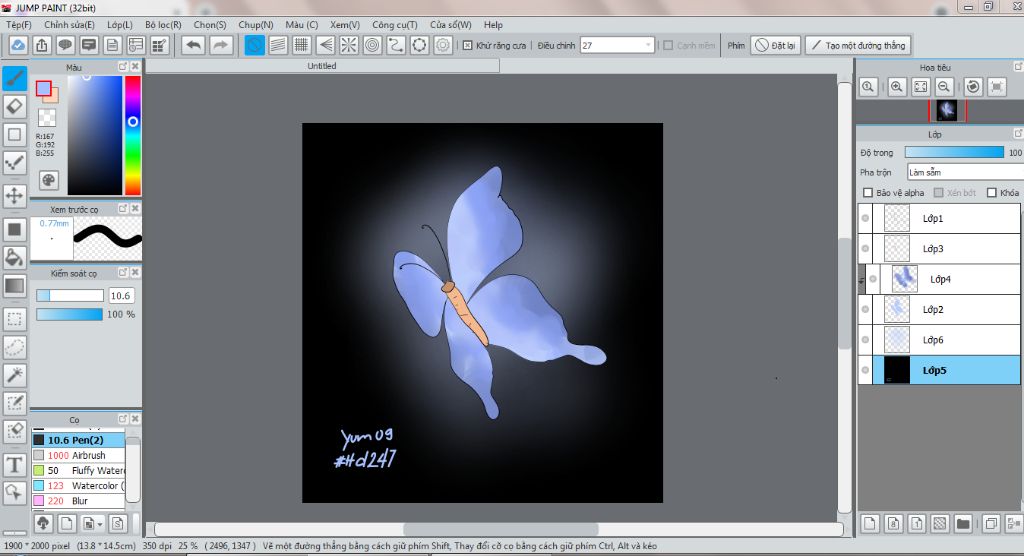Click fit-to-screen icon in navigator
The image size is (1024, 556).
point(921,86)
